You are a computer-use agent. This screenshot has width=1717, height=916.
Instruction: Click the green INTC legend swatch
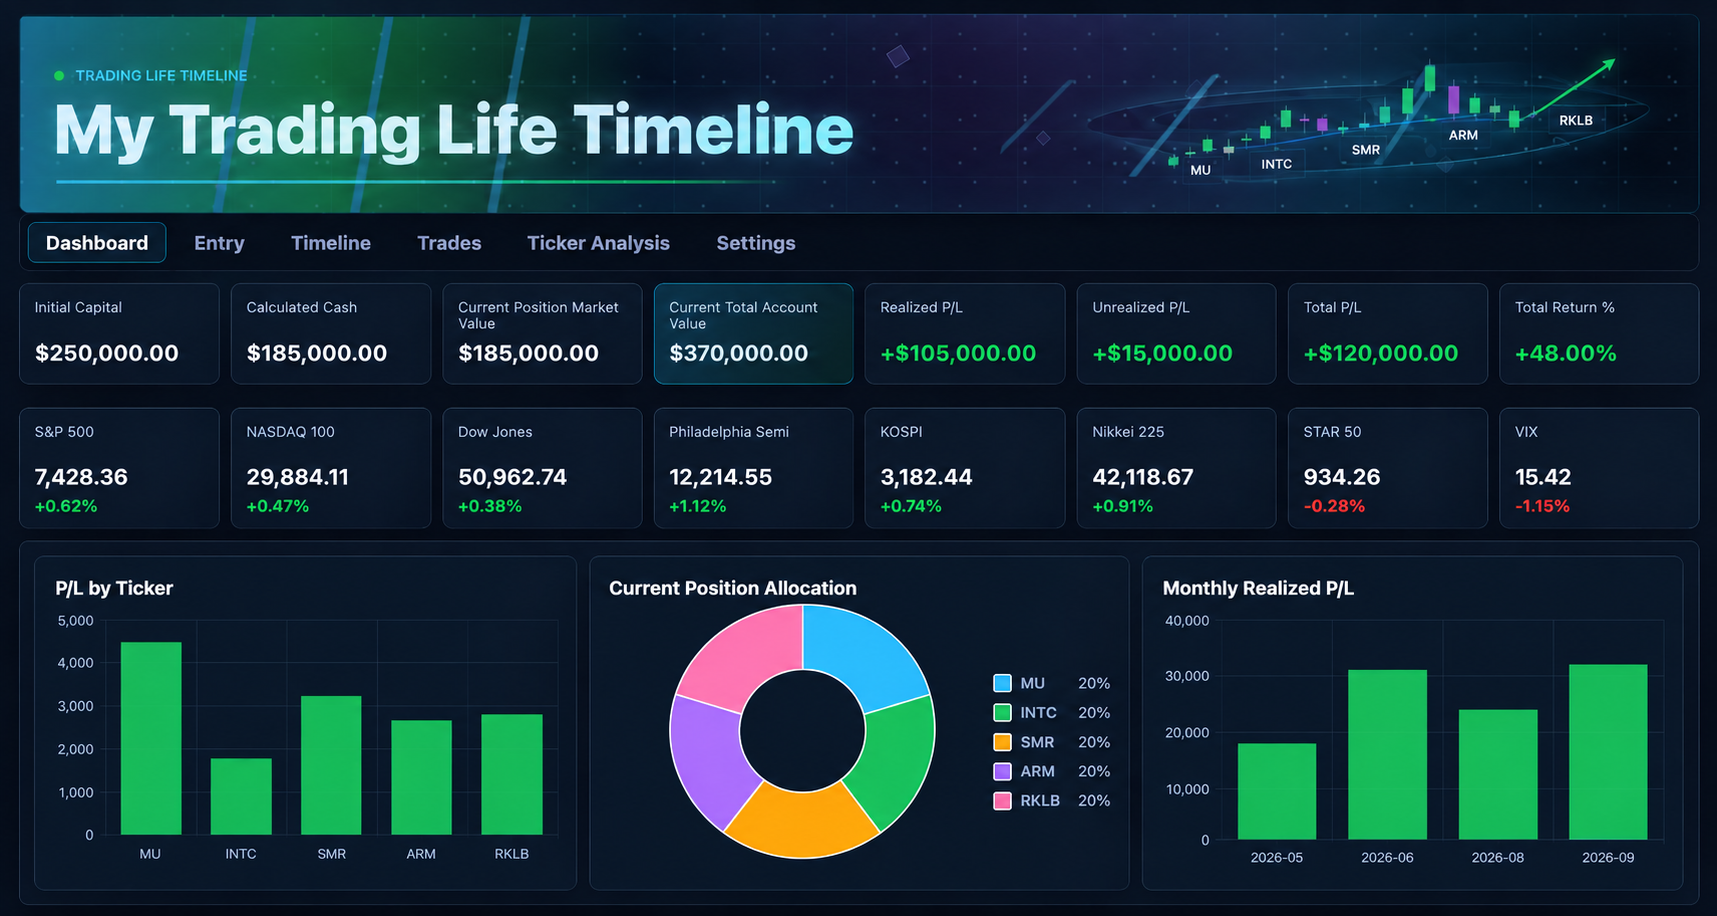1002,712
